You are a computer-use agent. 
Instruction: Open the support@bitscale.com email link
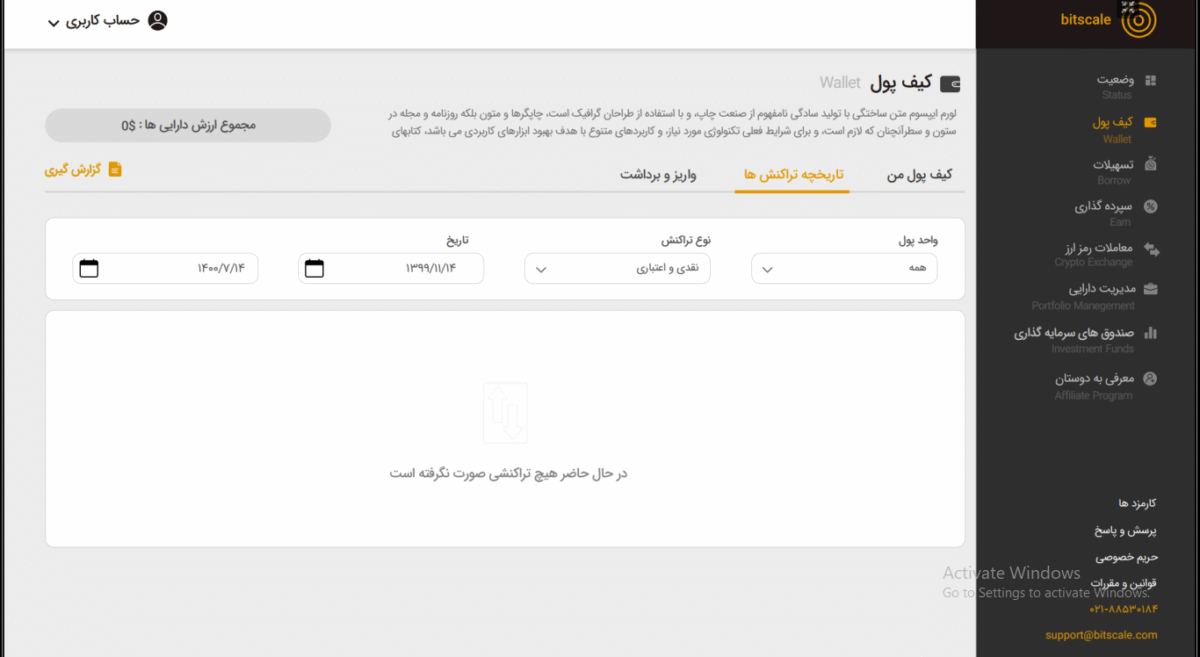point(1101,635)
